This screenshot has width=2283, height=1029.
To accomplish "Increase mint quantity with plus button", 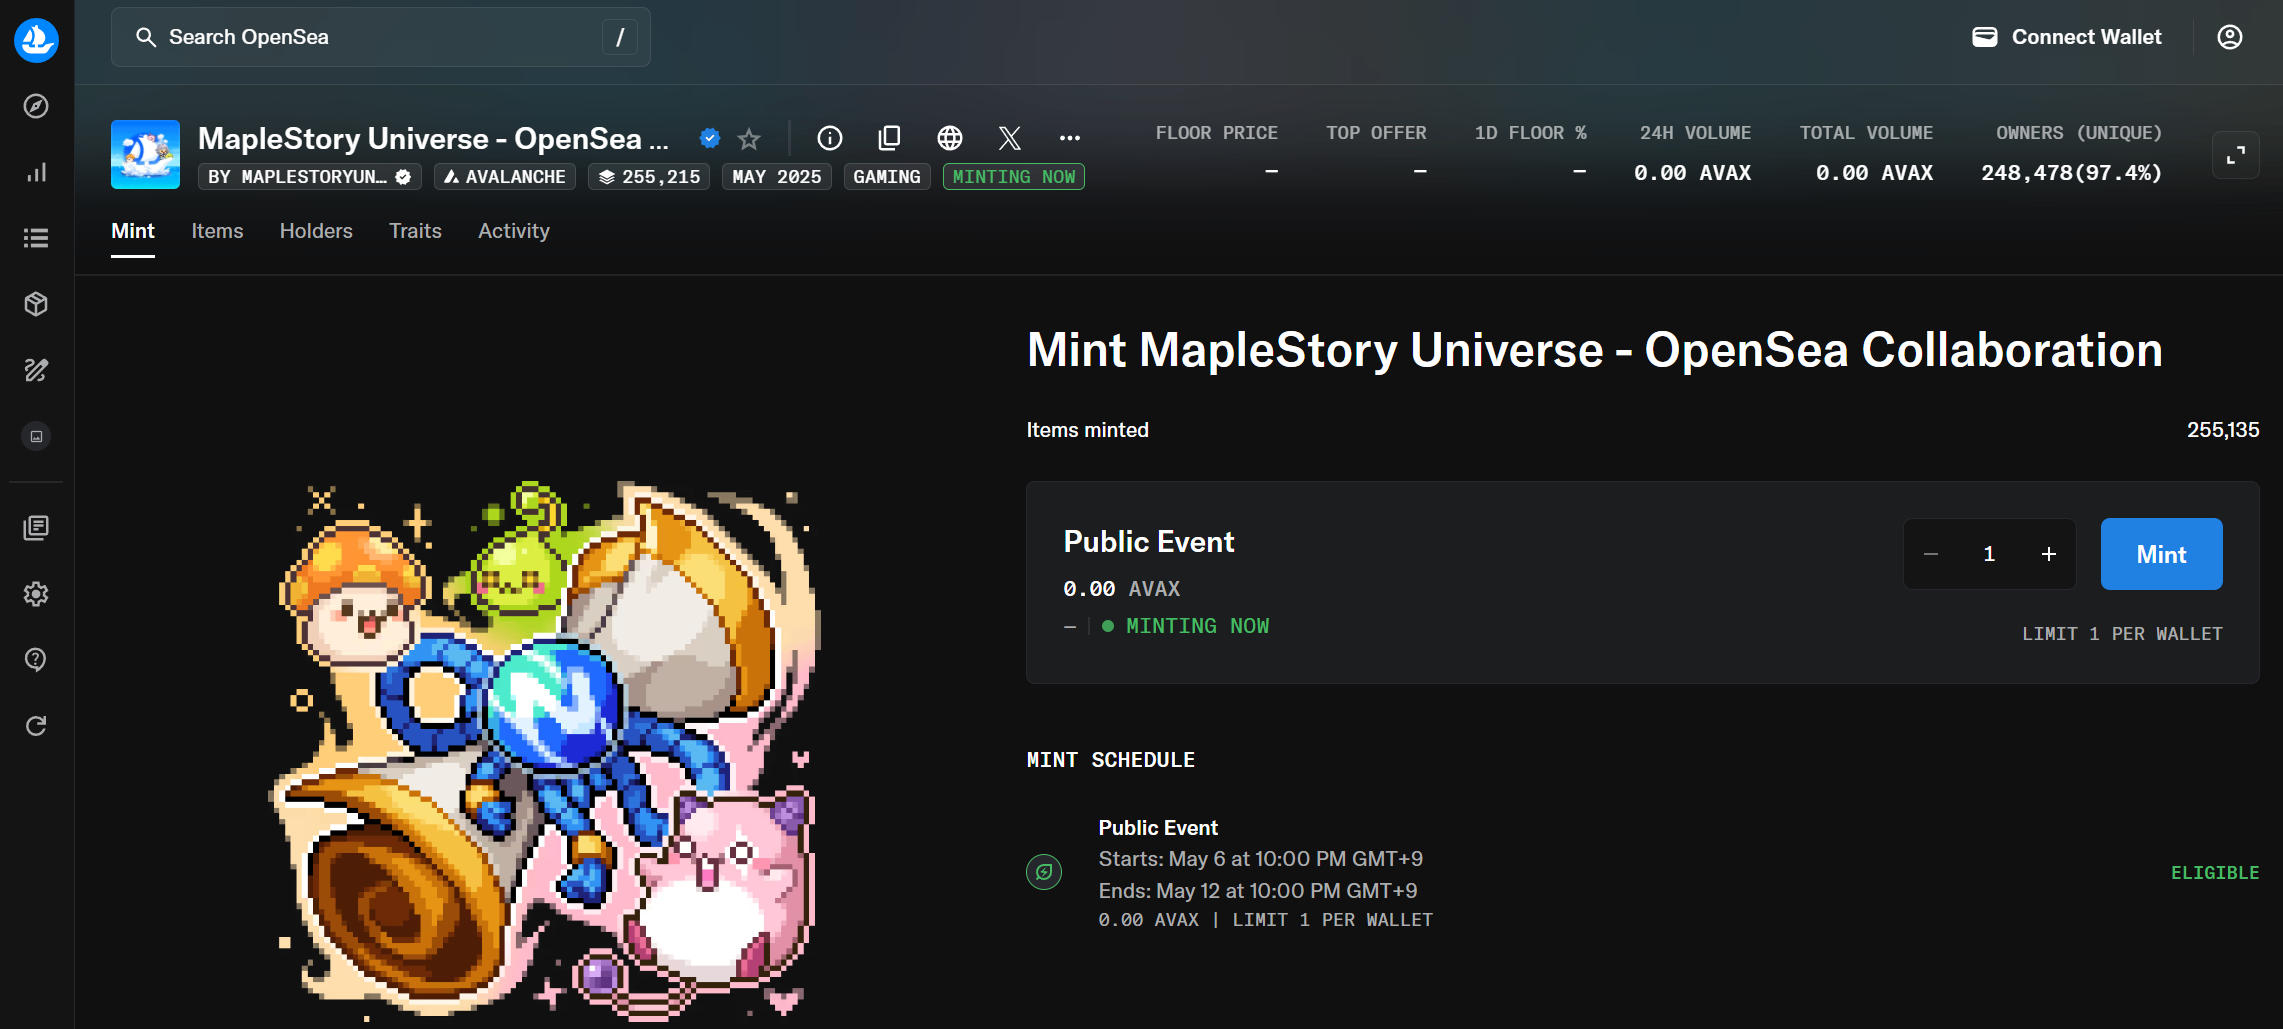I will tap(2049, 554).
